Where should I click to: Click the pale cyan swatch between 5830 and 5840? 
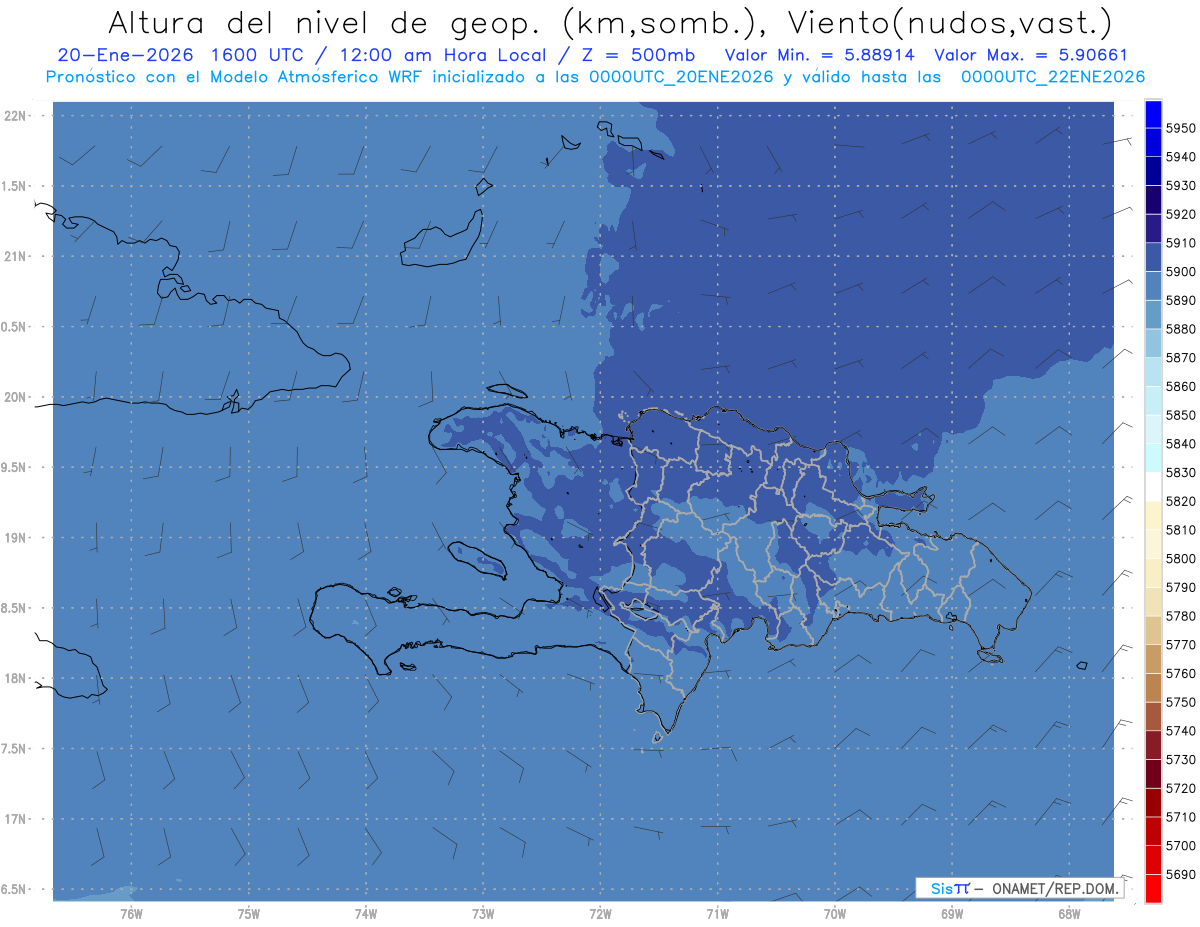click(1153, 458)
